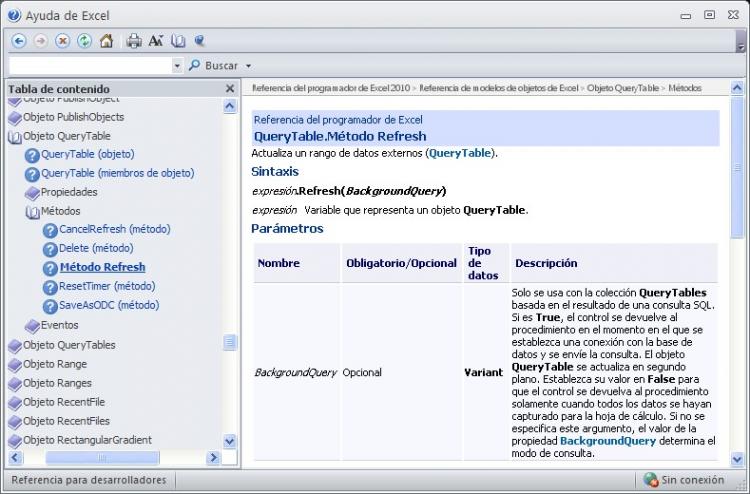750x494 pixels.
Task: Change font size with the A icon
Action: coord(156,41)
